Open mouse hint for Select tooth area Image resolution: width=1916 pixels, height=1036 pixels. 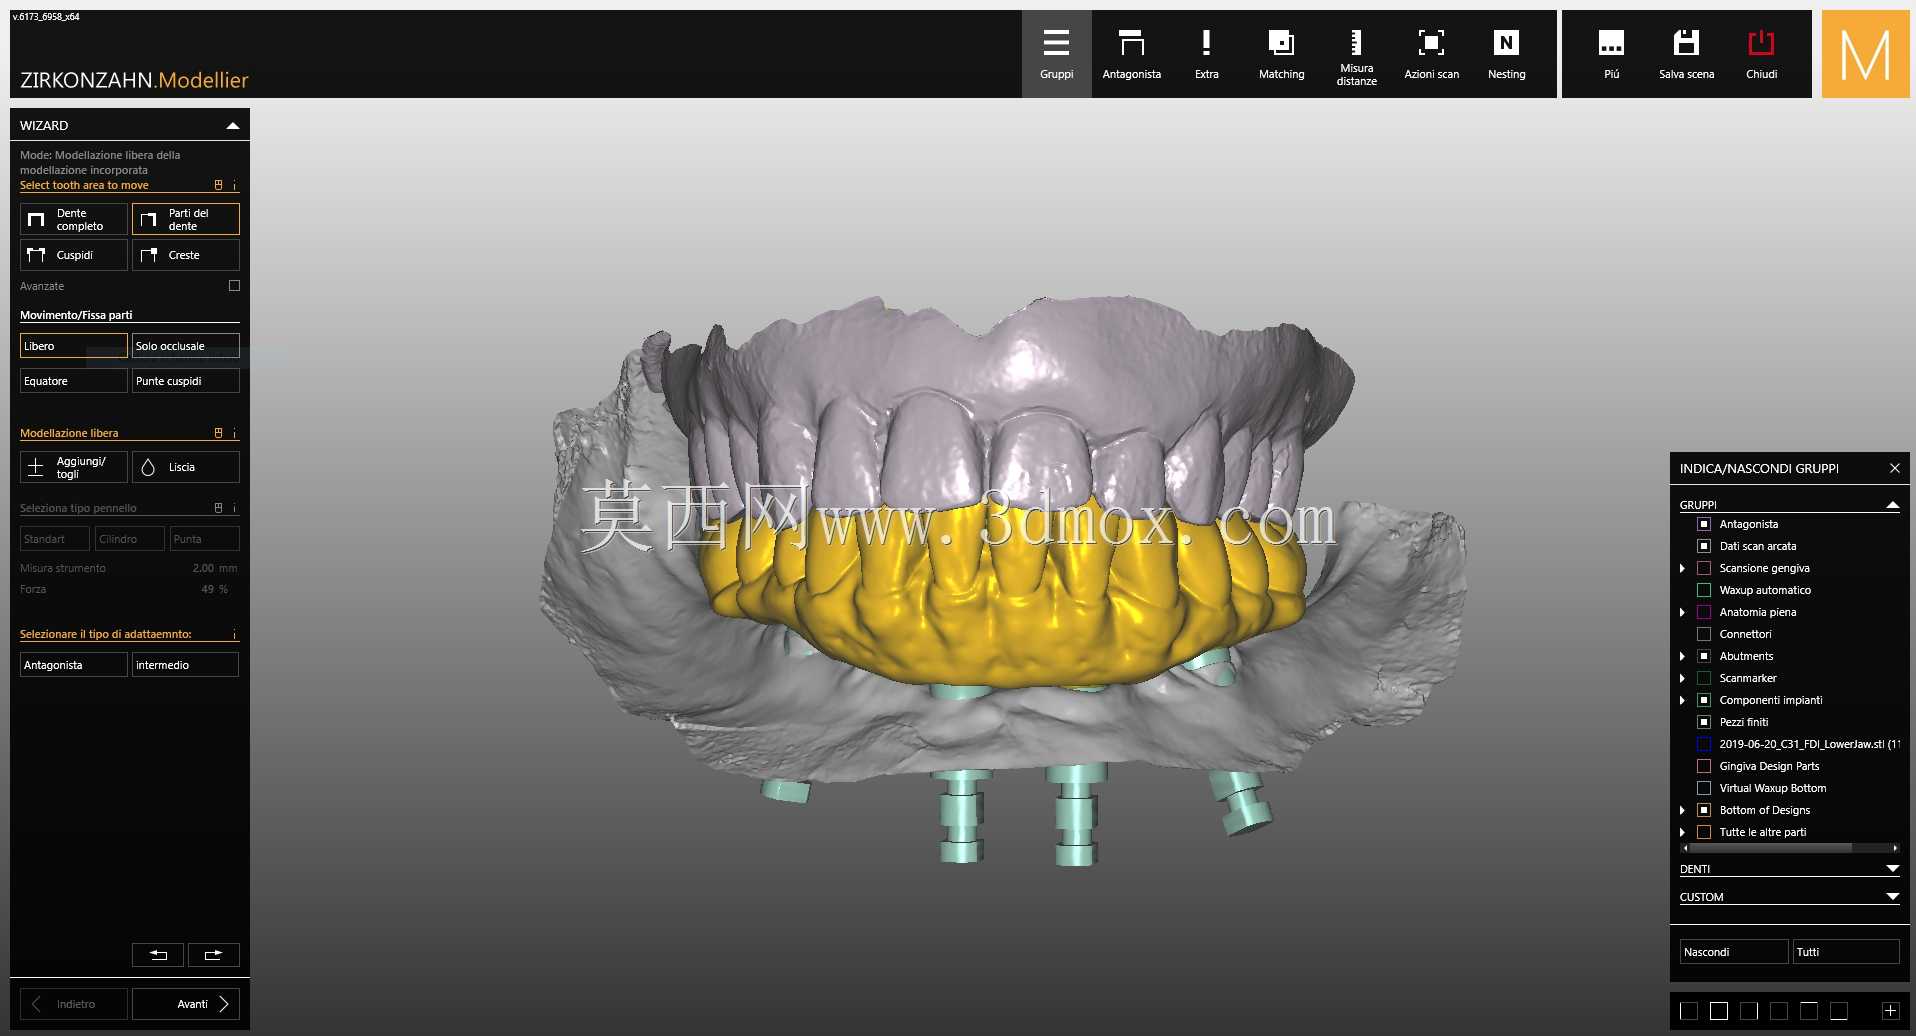tap(219, 185)
